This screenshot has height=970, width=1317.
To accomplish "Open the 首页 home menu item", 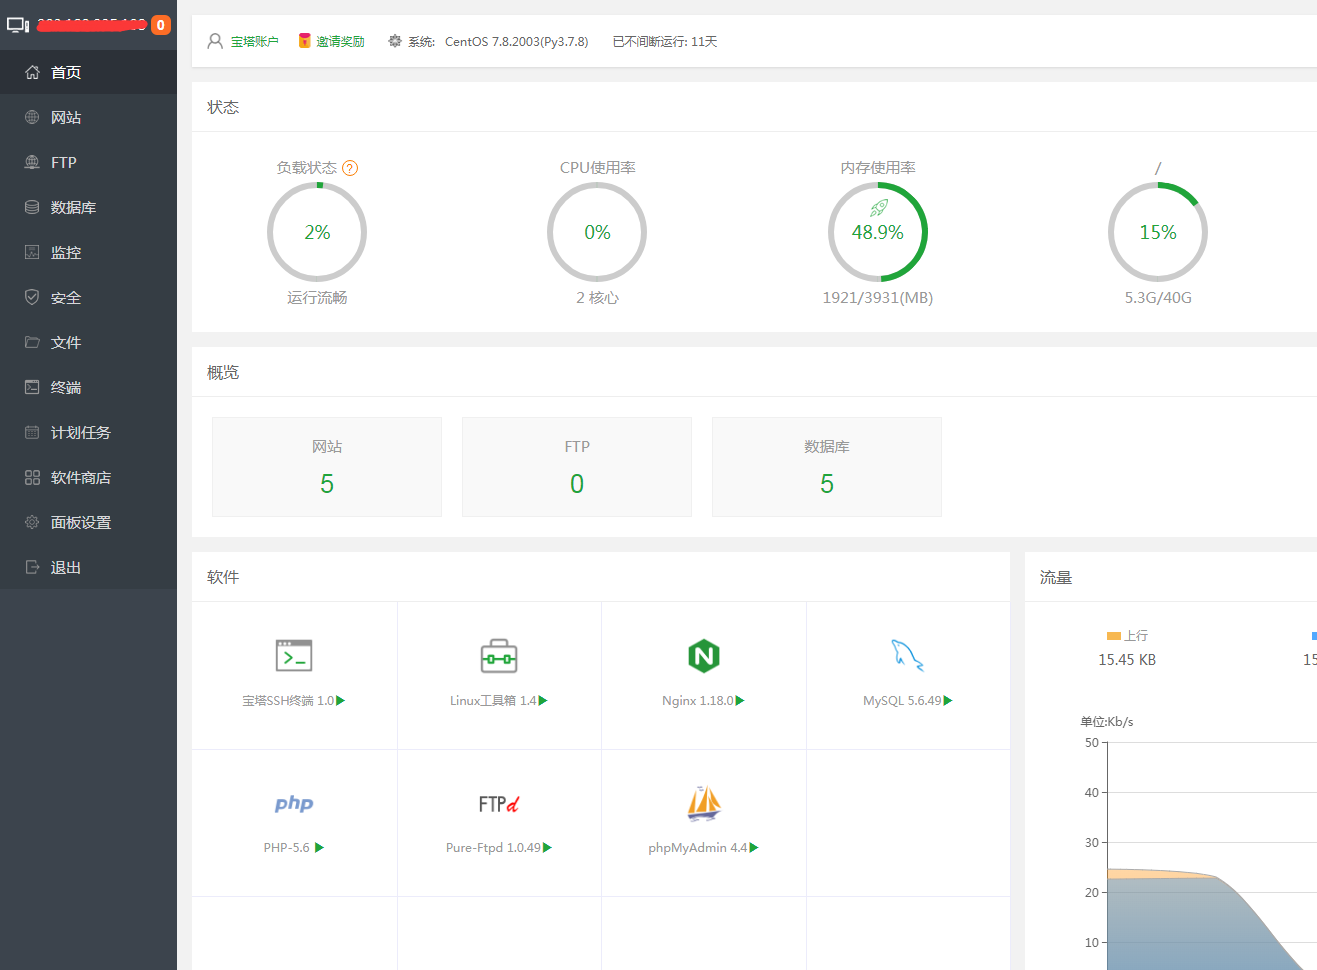I will click(x=88, y=72).
